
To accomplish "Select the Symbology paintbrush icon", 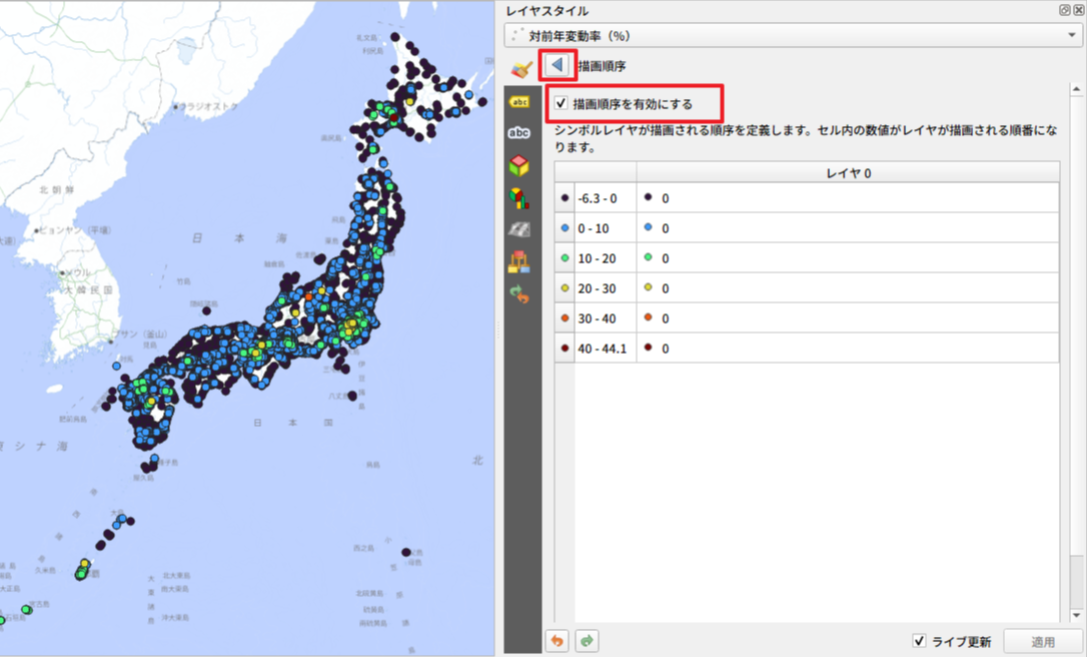I will tap(520, 68).
